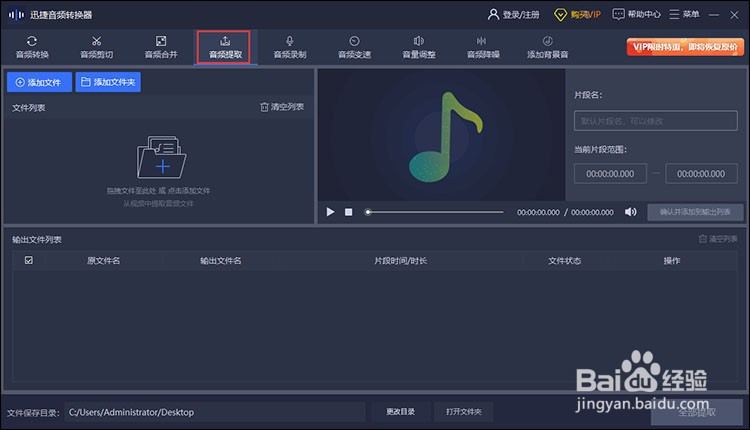Click the 操作 column header

click(x=672, y=261)
